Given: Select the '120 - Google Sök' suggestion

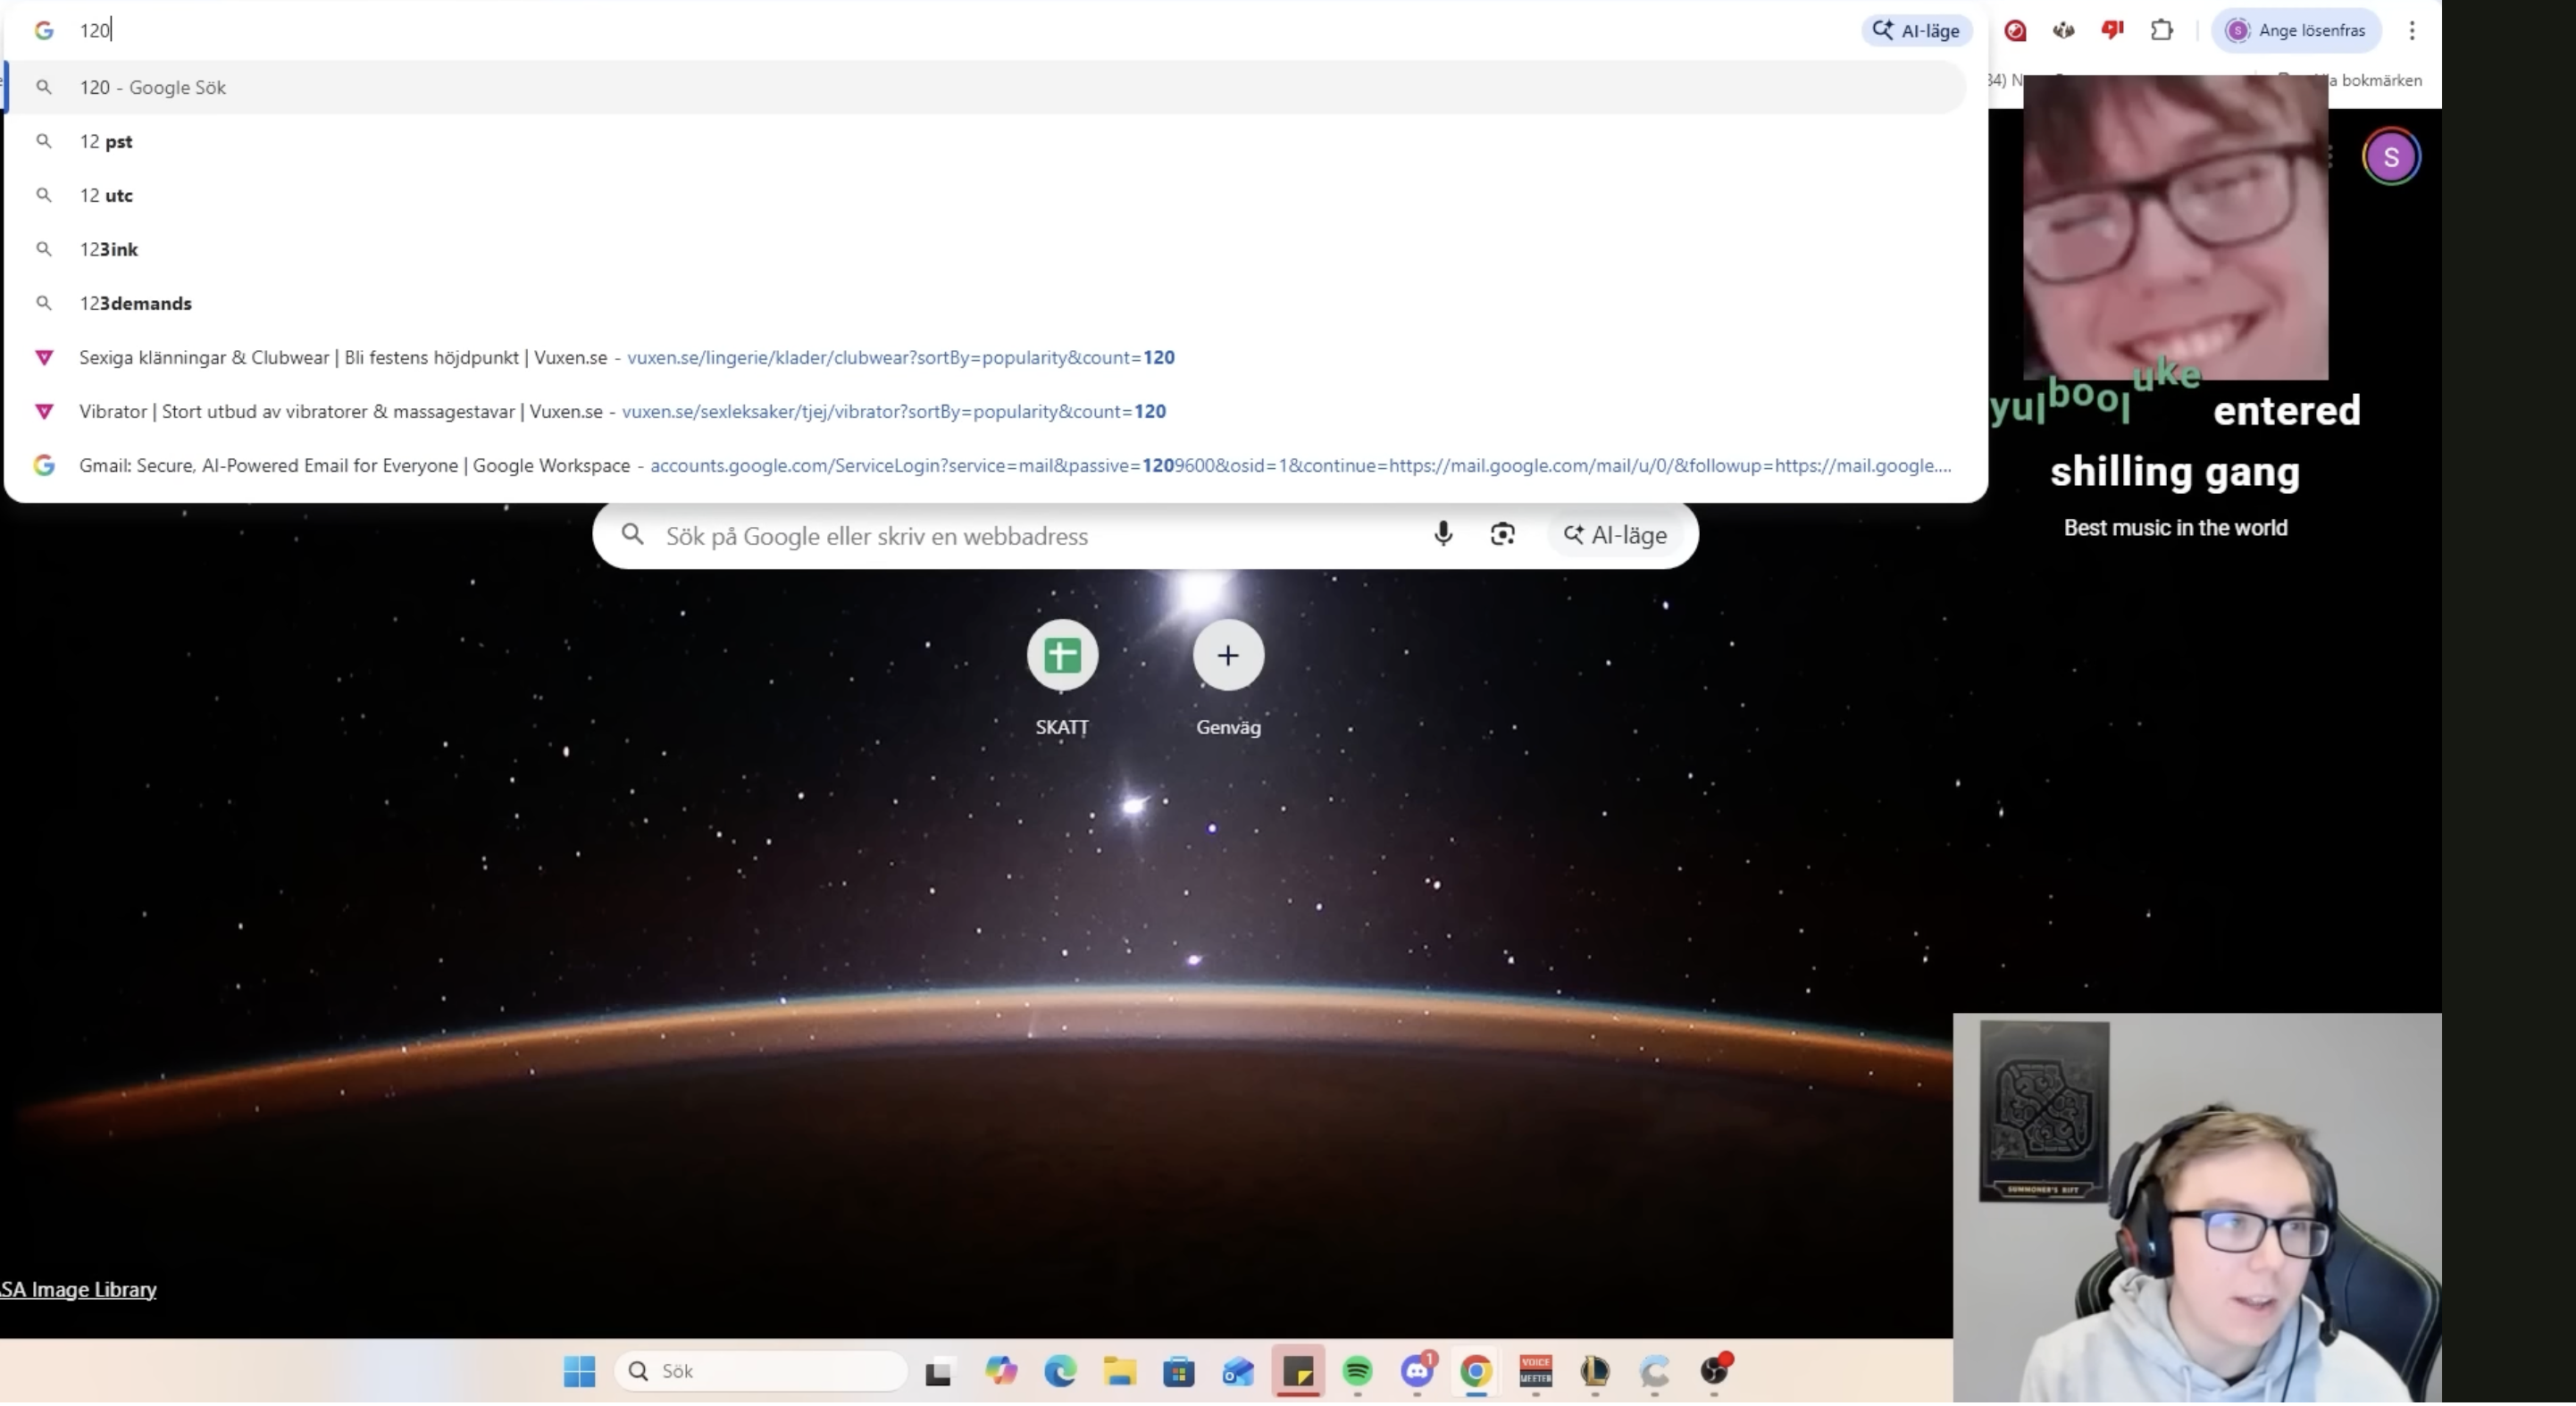Looking at the screenshot, I should point(153,87).
